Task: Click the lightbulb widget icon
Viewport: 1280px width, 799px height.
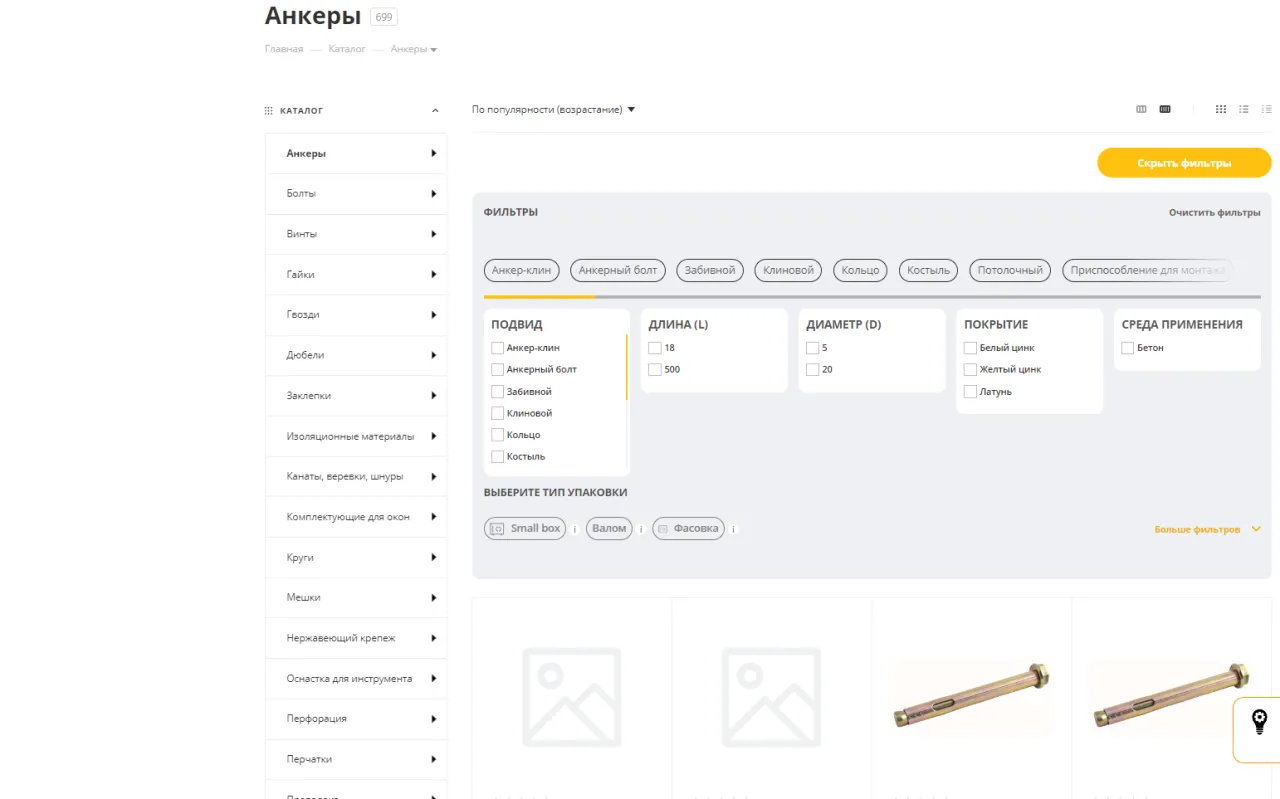Action: [x=1259, y=720]
